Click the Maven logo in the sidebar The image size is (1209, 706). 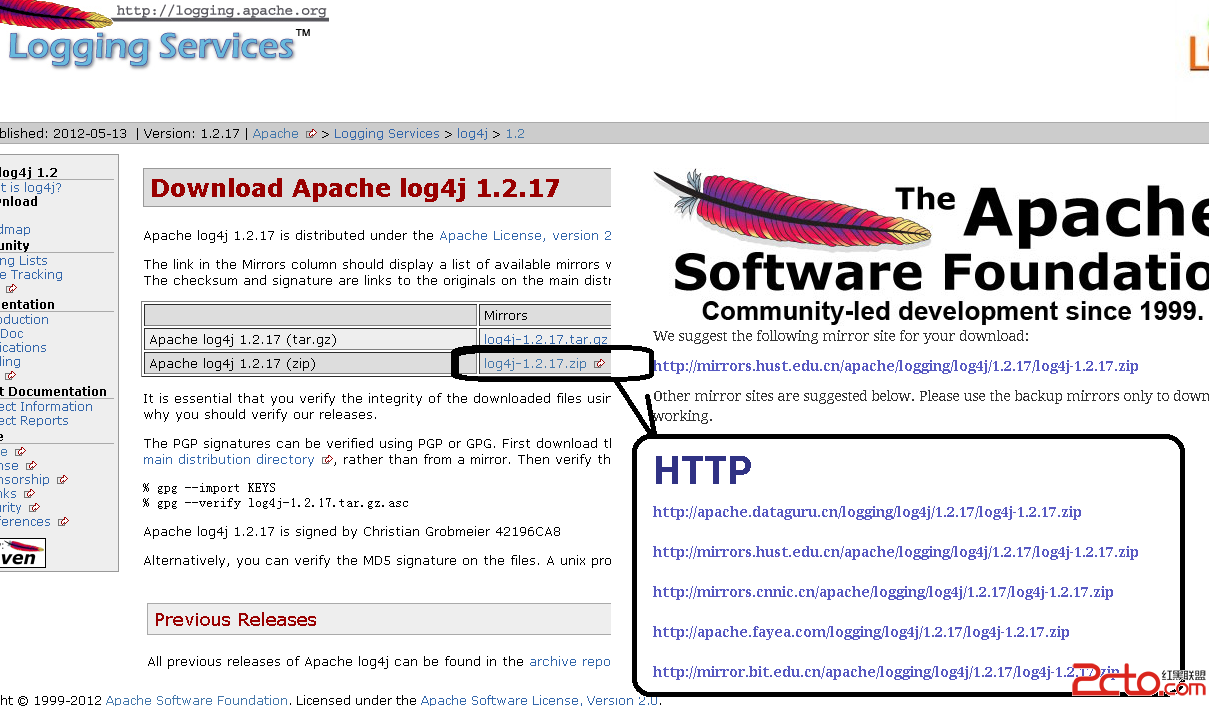point(22,553)
